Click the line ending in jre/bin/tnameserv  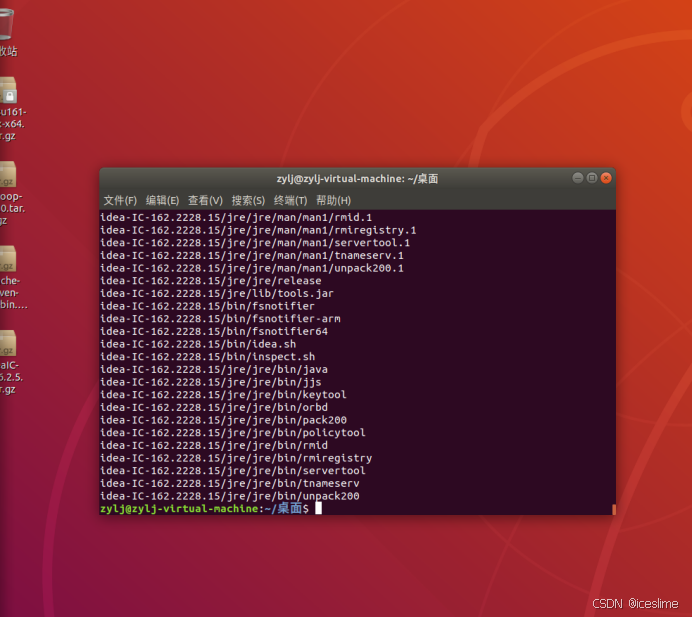pyautogui.click(x=229, y=483)
